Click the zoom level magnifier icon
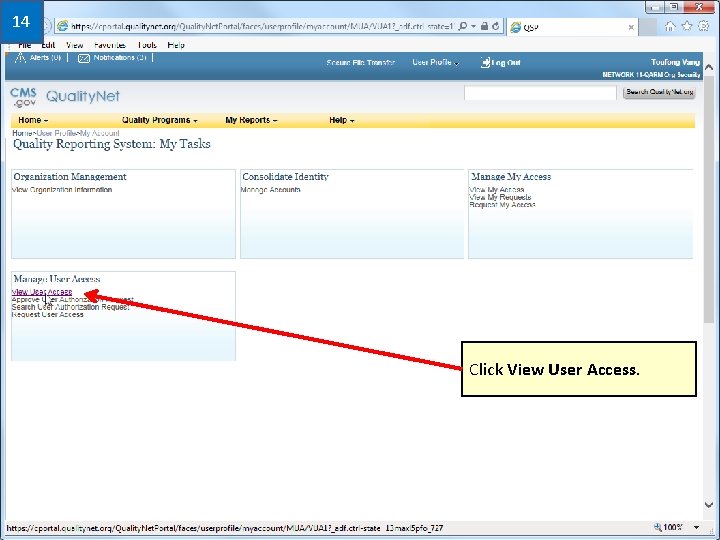Screen dimensions: 720x540 (658, 528)
